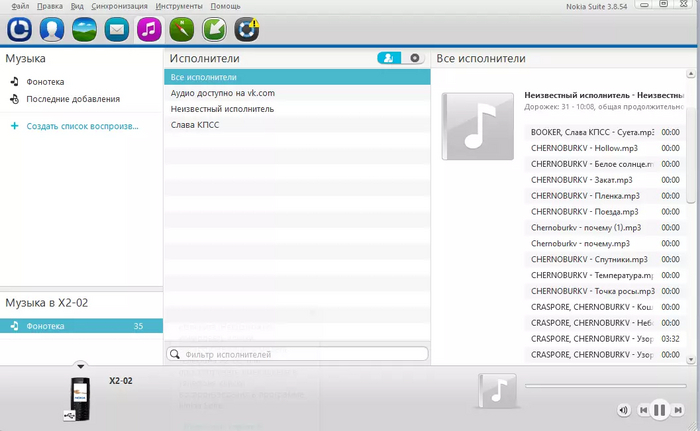Click the playback progress slider
The image size is (700, 431).
(605, 385)
